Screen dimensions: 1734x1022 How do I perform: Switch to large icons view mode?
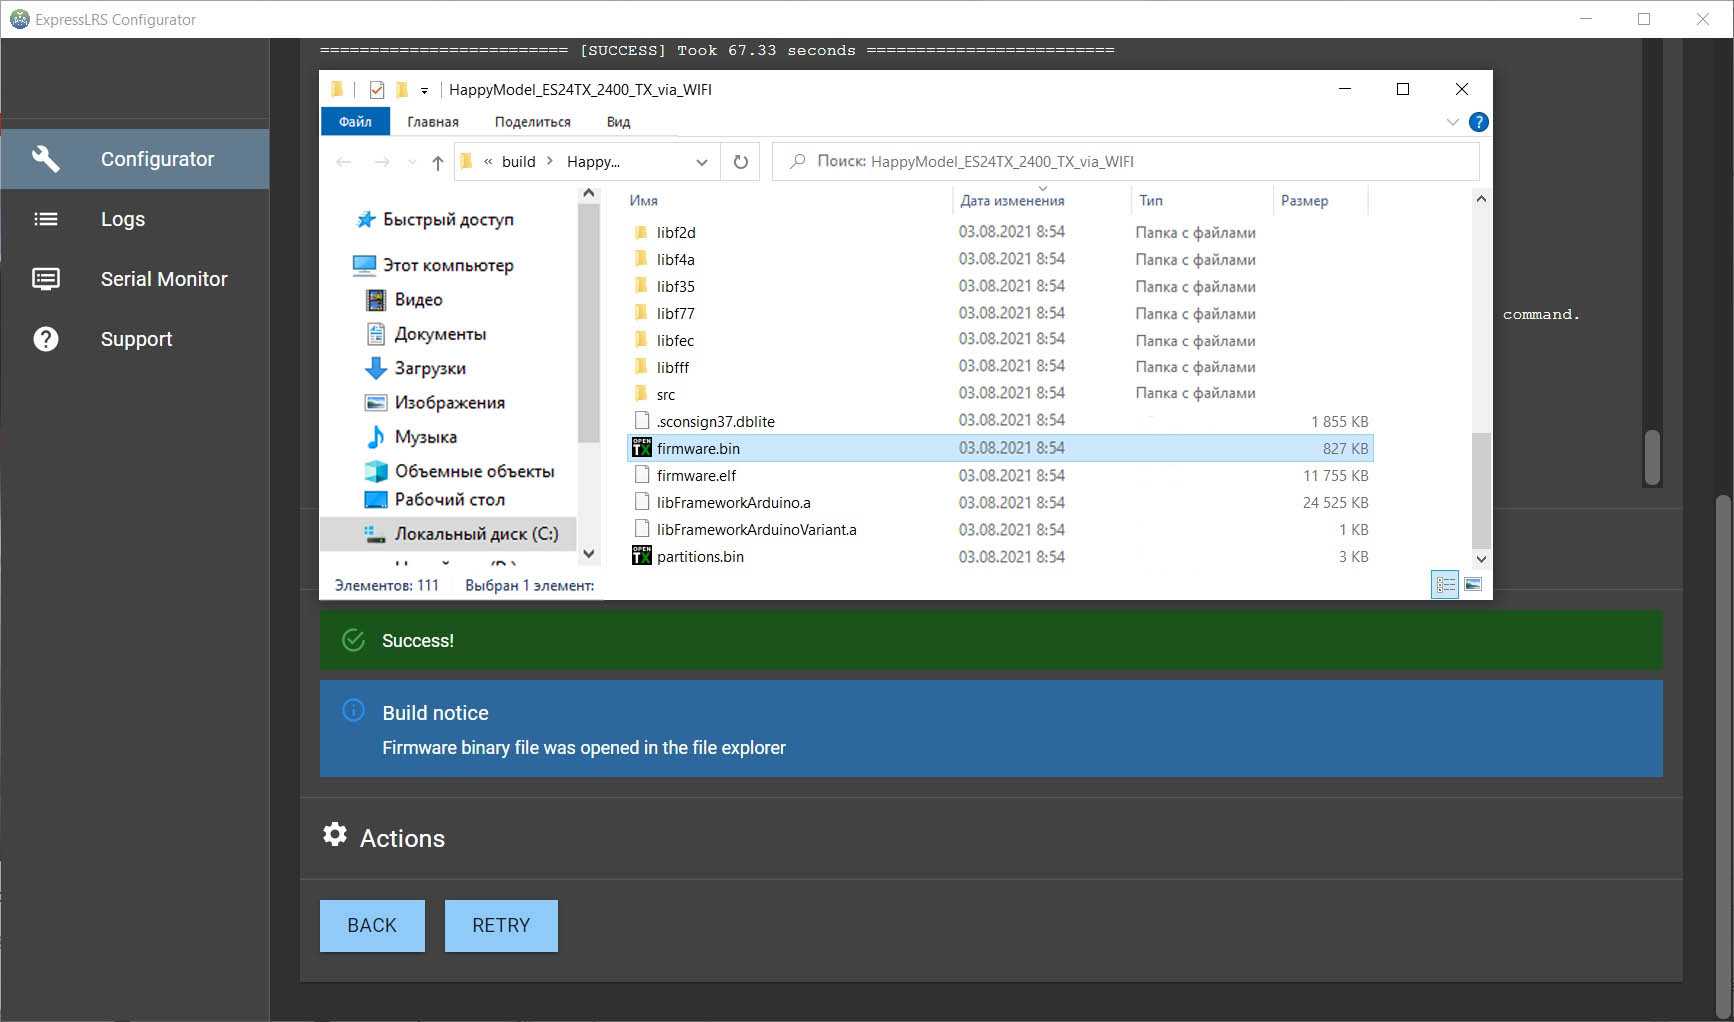(x=1473, y=585)
